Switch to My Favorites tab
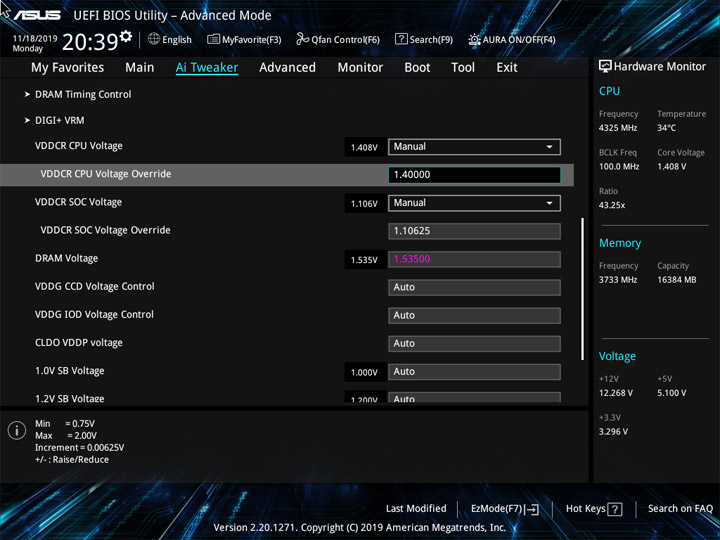The image size is (720, 540). click(68, 68)
